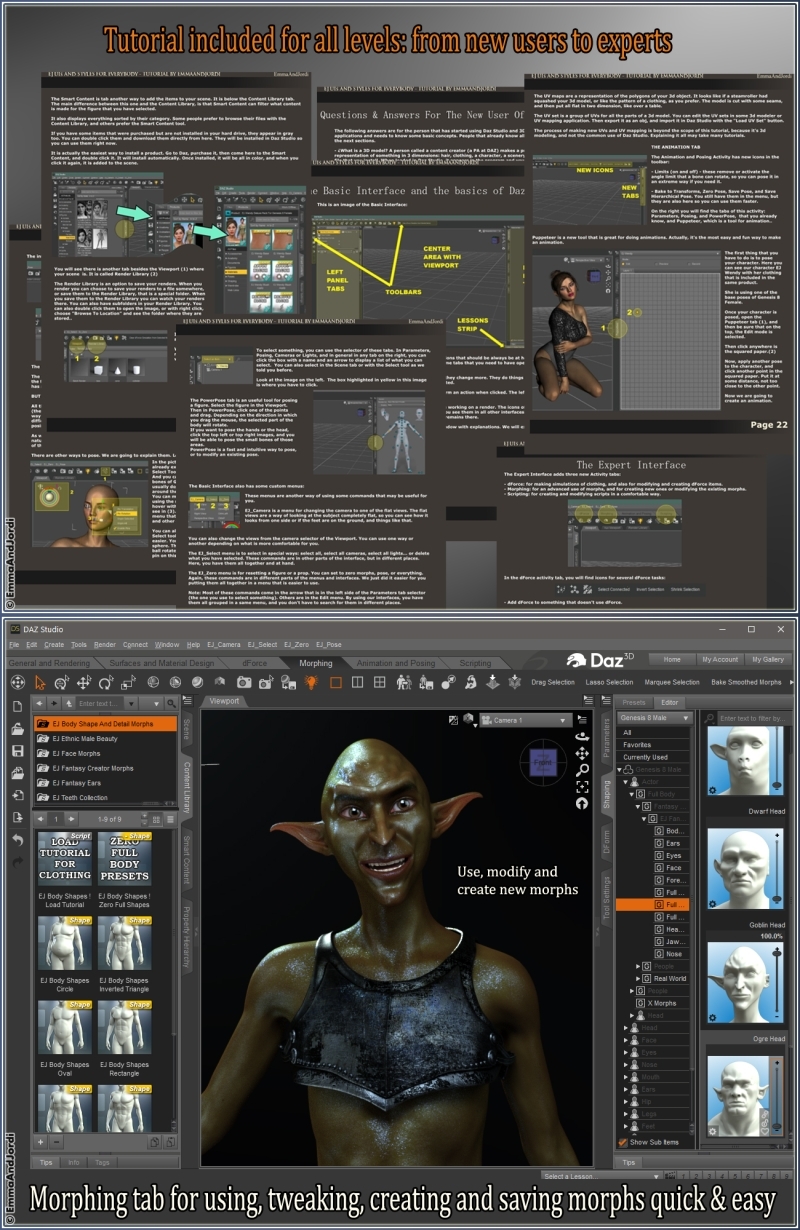Open the EJ_Camera menu
This screenshot has height=1230, width=800.
[222, 645]
